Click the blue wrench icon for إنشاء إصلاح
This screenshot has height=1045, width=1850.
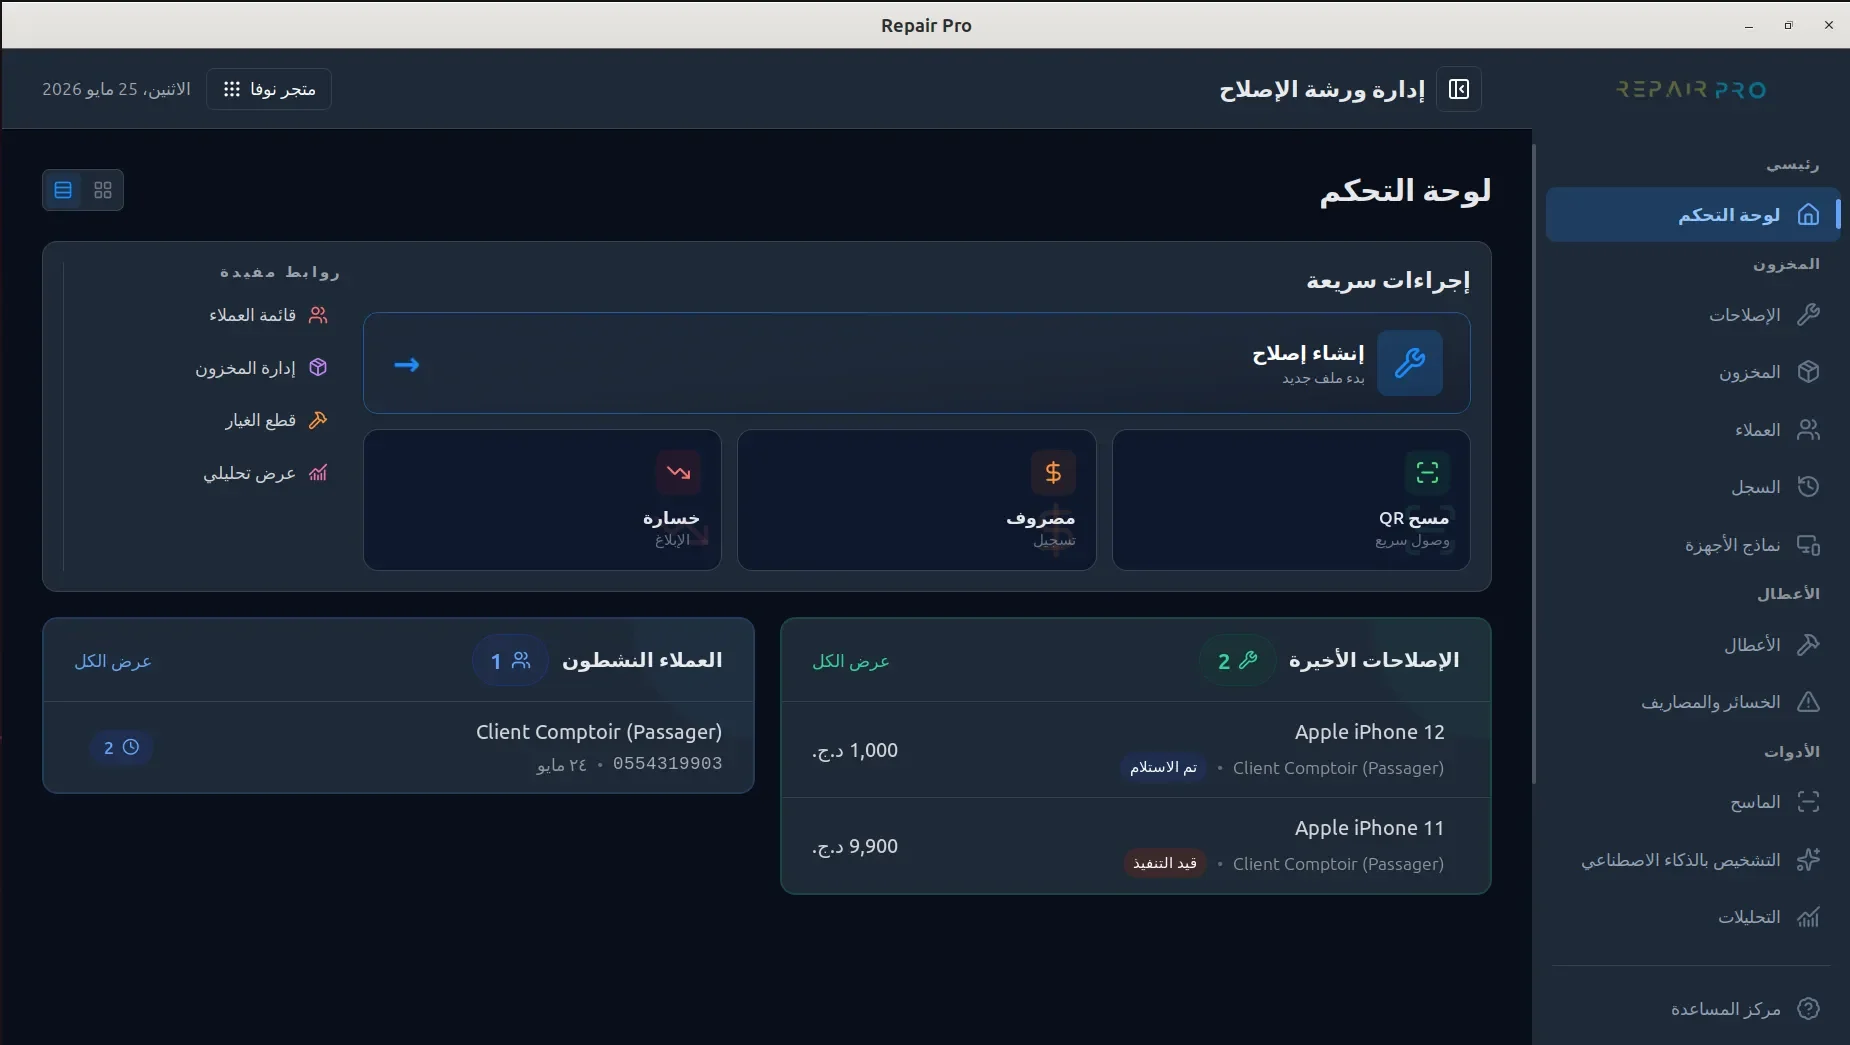pos(1410,363)
